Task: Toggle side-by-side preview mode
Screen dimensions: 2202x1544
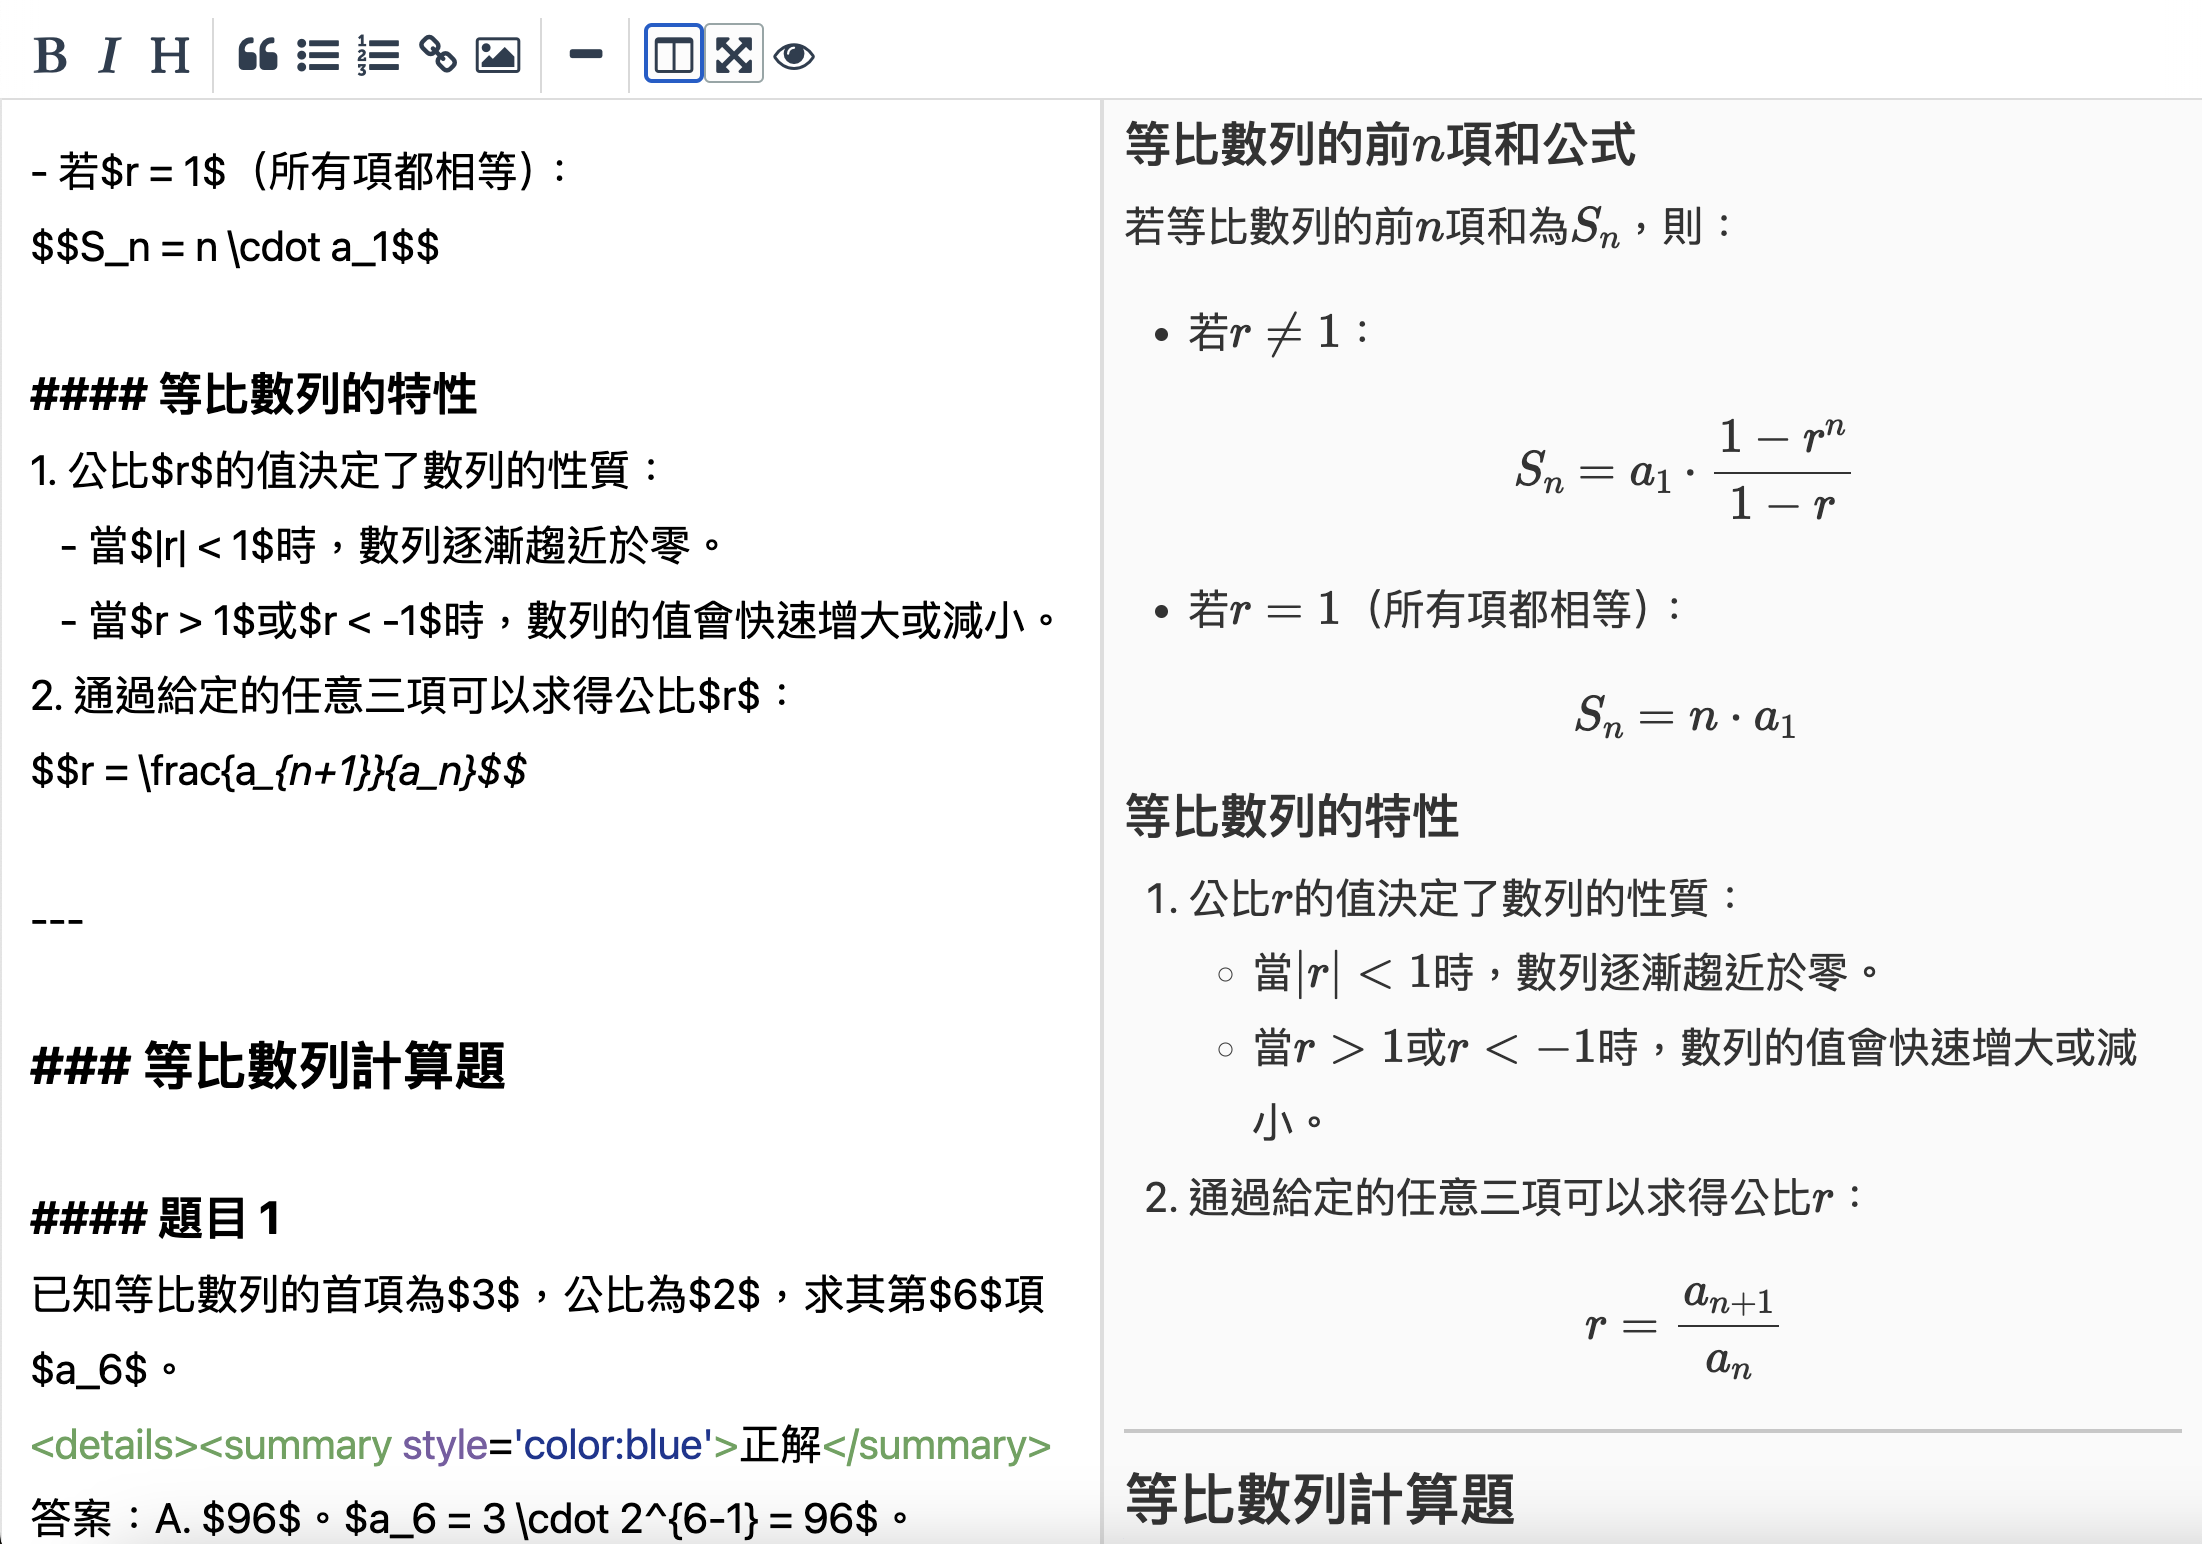Action: tap(673, 55)
